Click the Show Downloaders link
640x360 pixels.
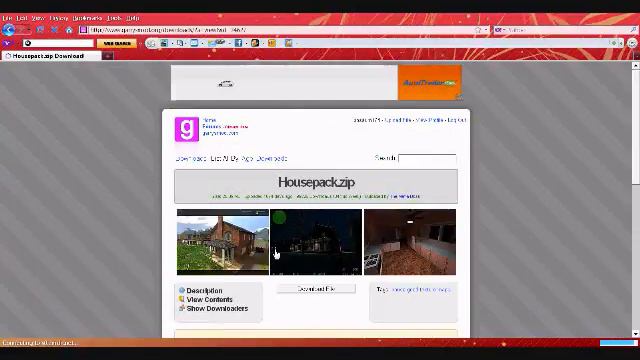[x=217, y=309]
